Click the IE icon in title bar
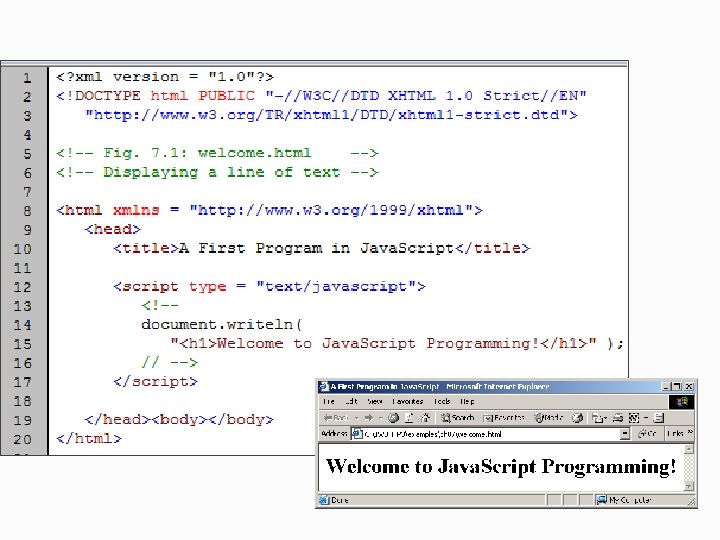Image resolution: width=720 pixels, height=540 pixels. (x=324, y=387)
